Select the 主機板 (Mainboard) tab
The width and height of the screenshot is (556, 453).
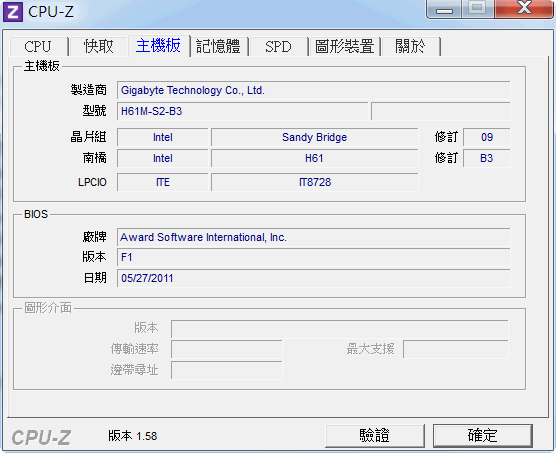click(159, 46)
